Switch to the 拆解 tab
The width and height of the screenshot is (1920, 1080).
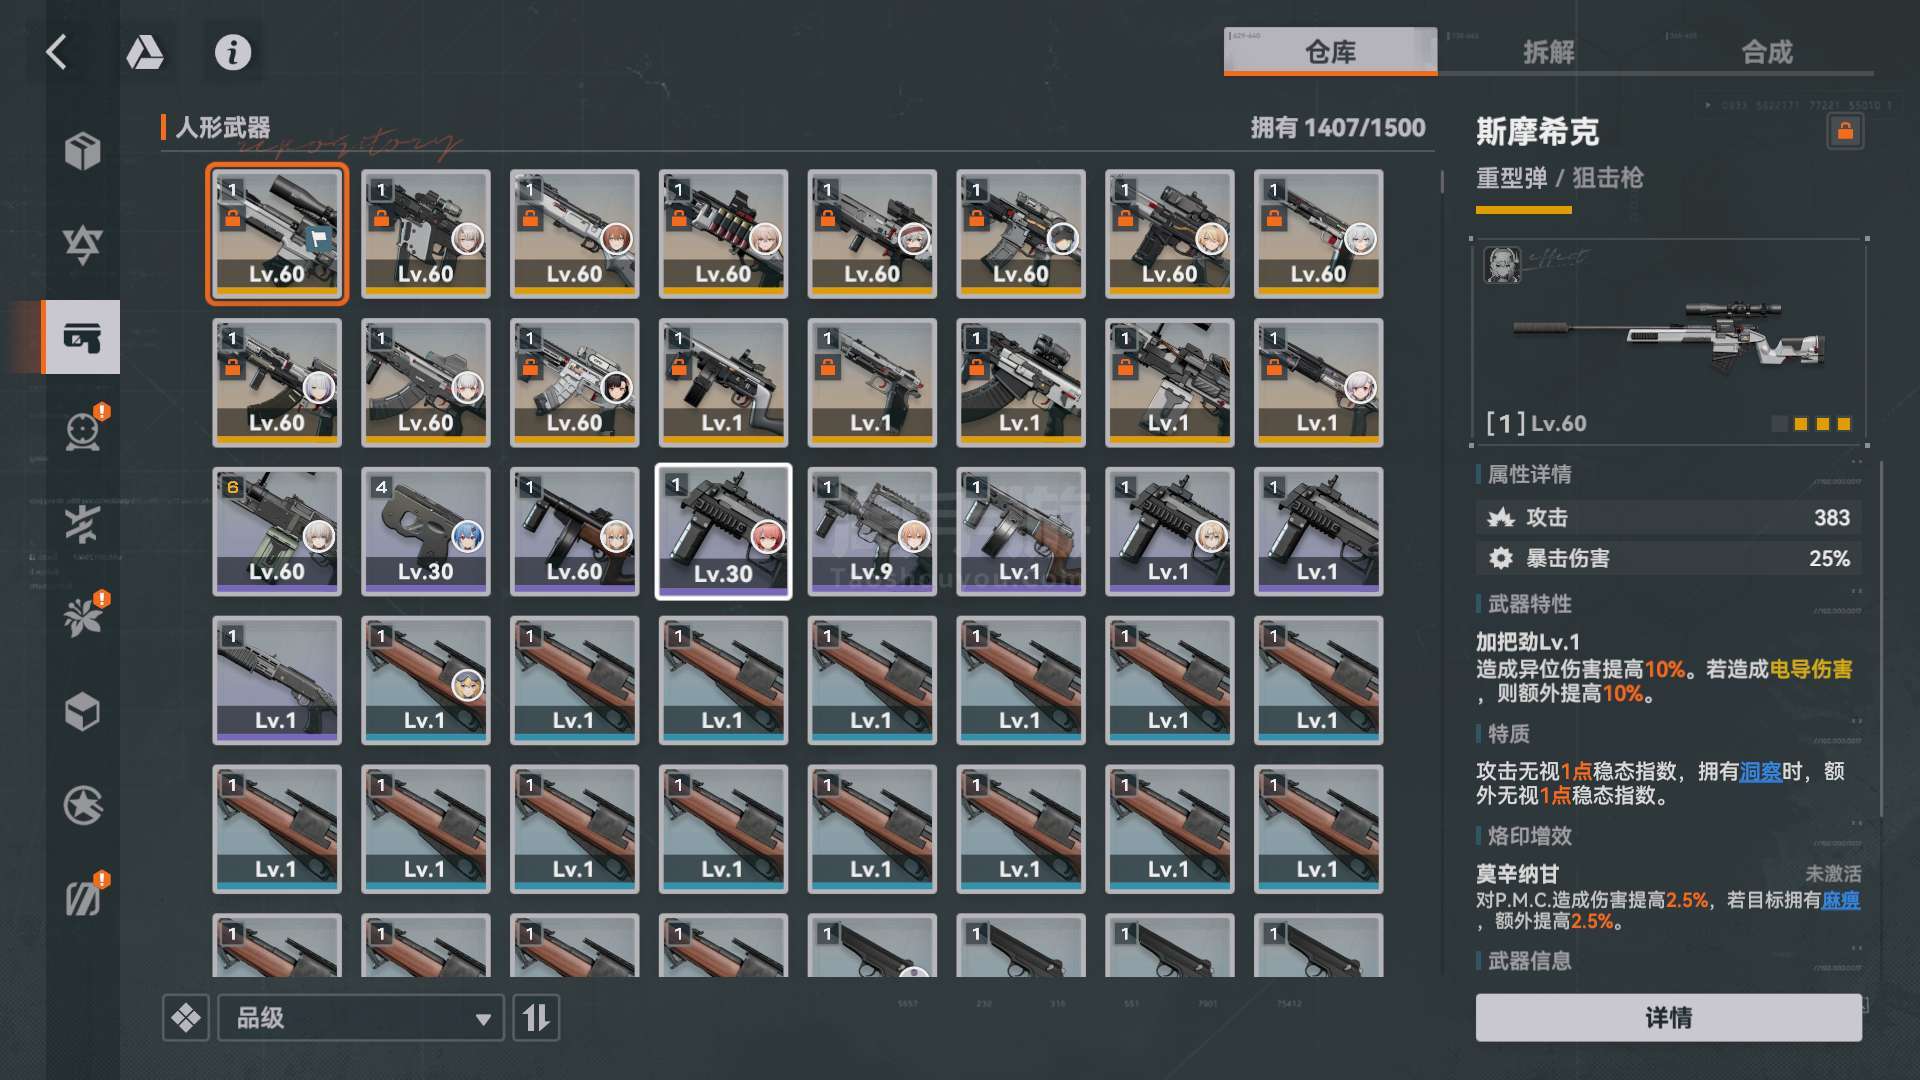tap(1548, 52)
